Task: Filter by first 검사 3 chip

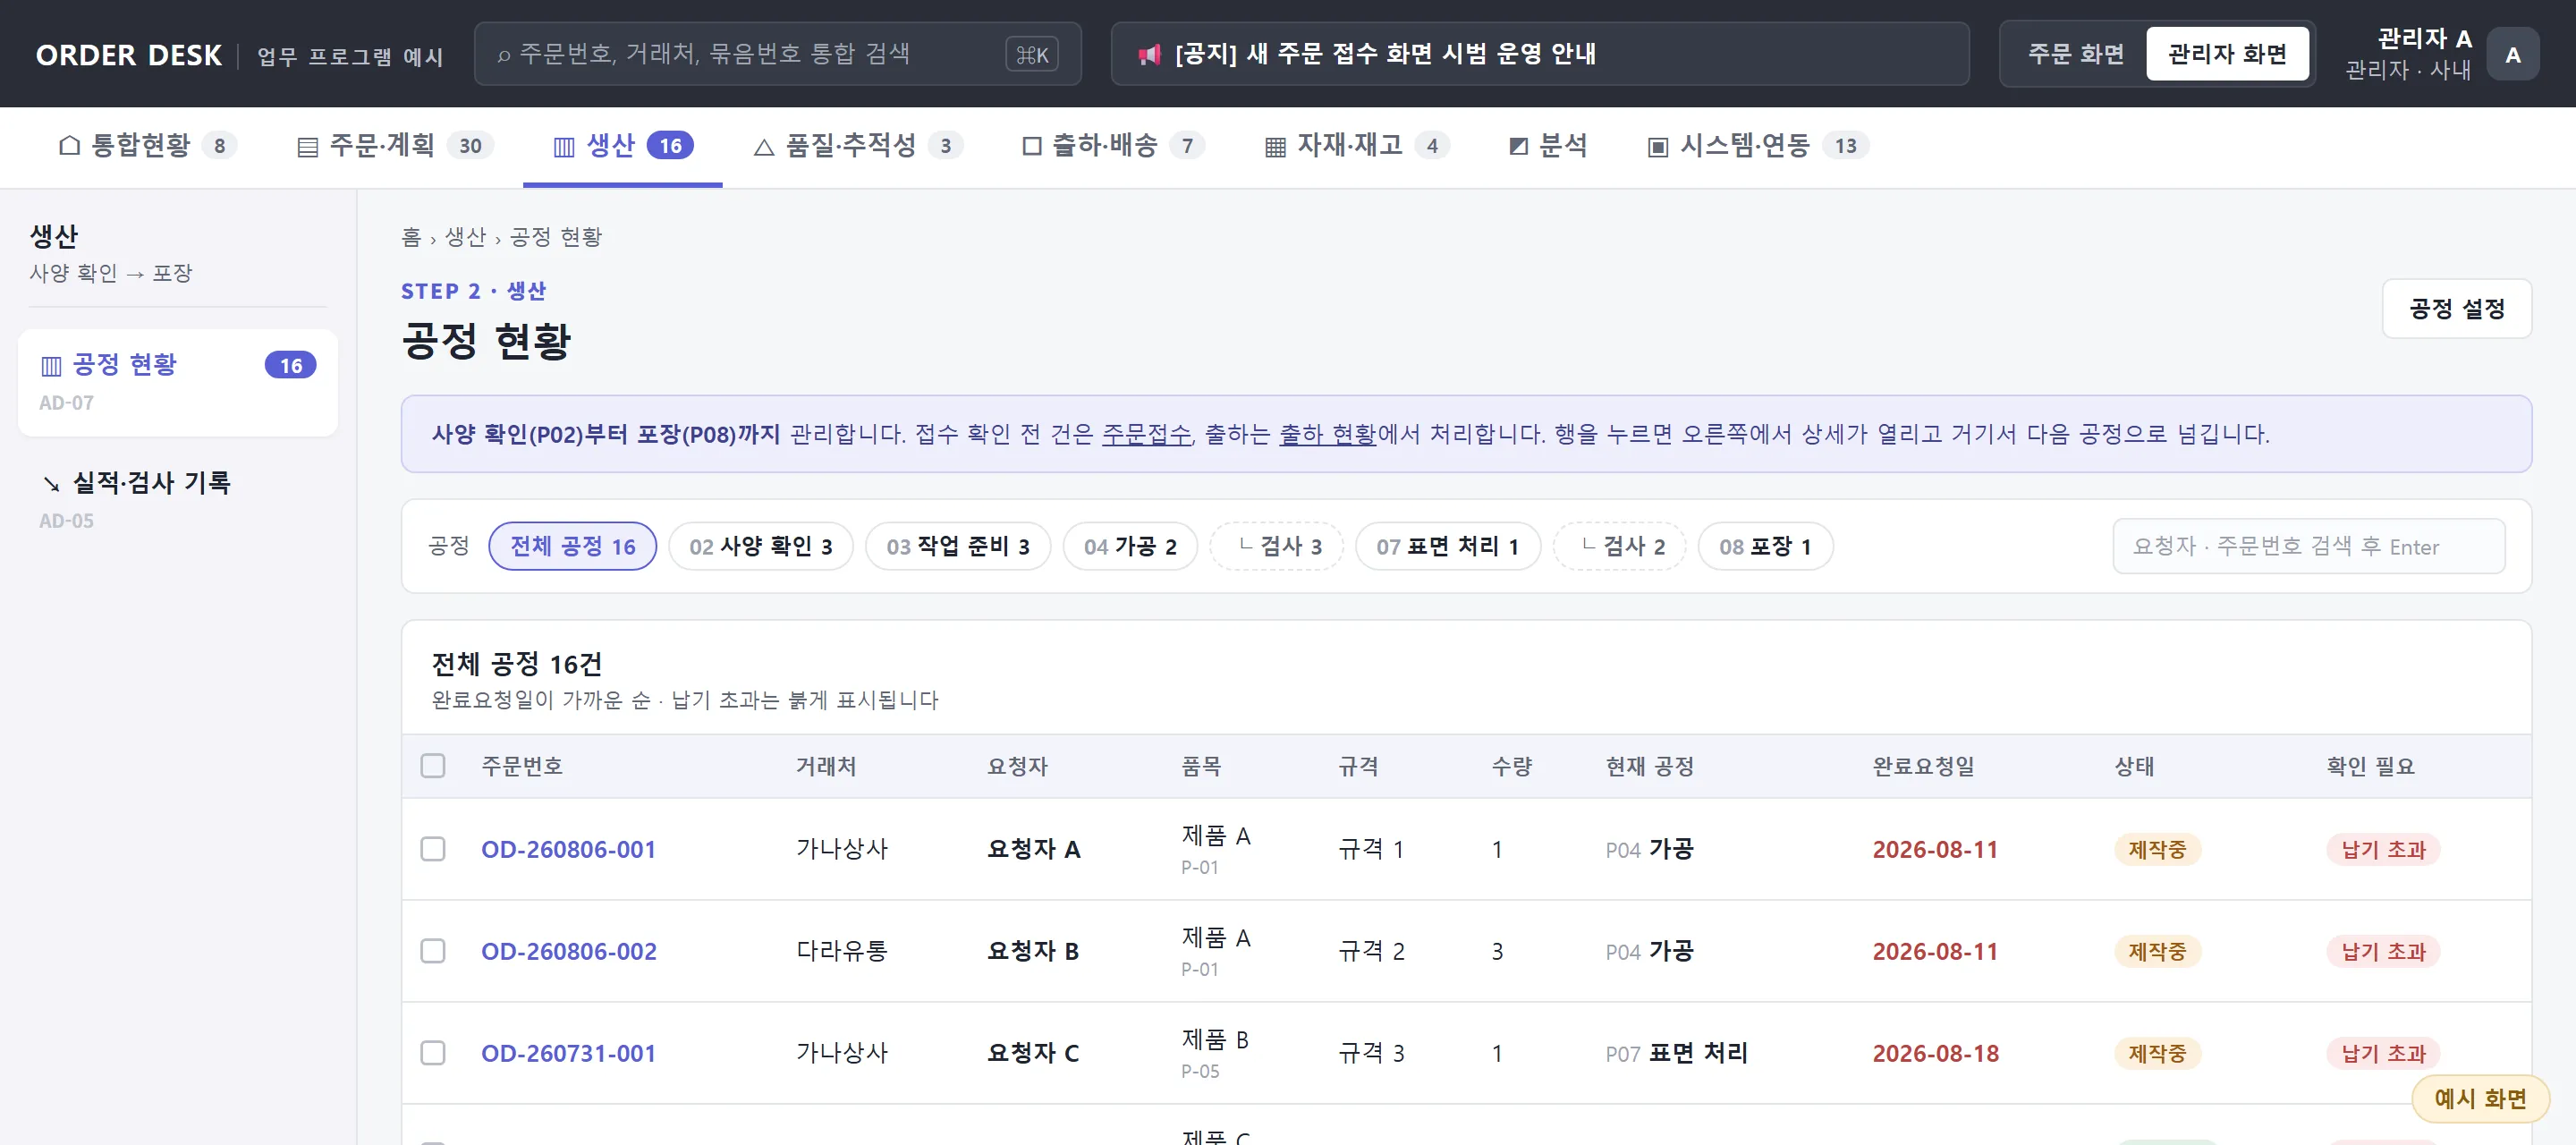Action: click(1277, 546)
